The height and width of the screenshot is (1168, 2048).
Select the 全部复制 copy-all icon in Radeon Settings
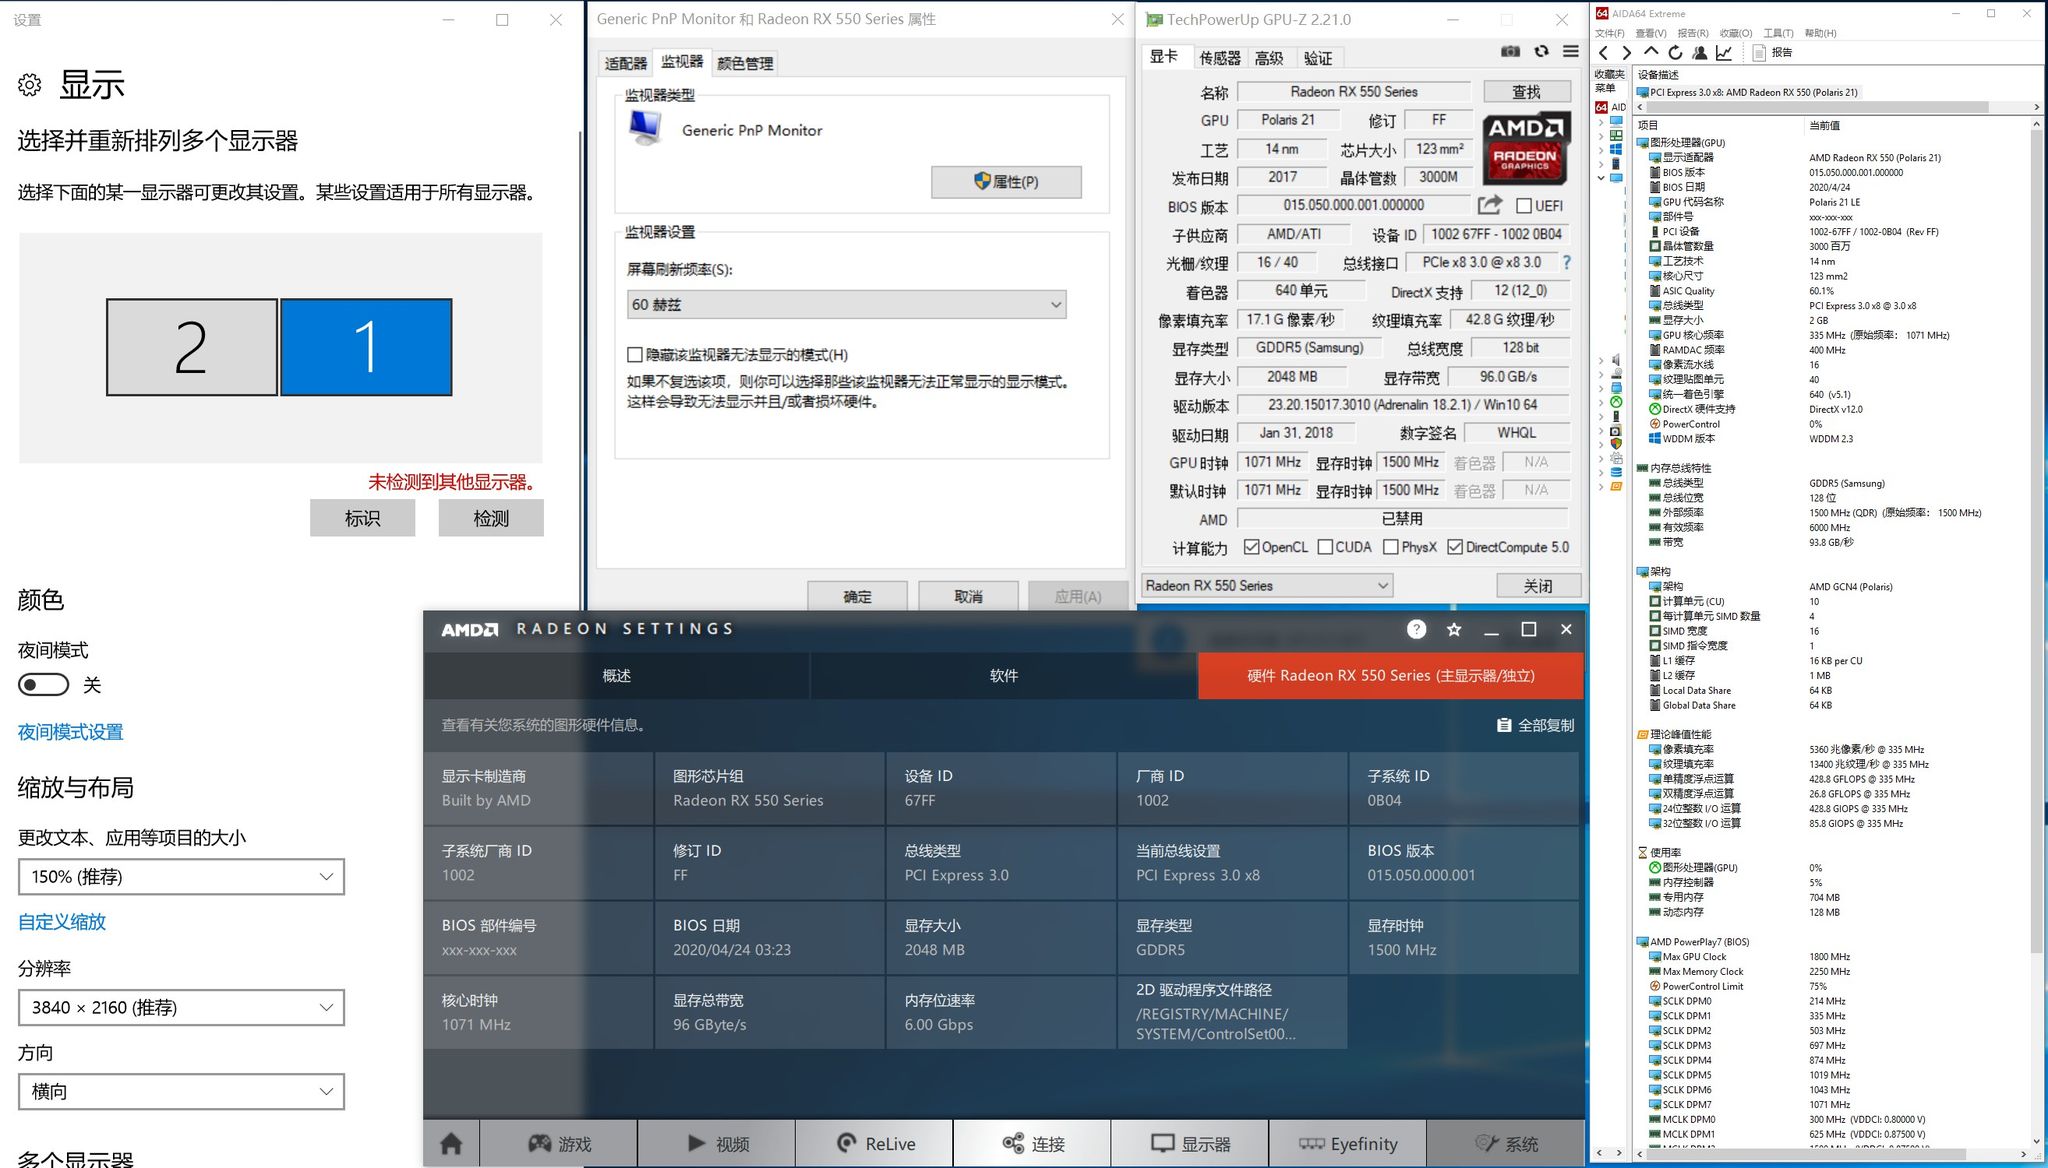(1490, 726)
